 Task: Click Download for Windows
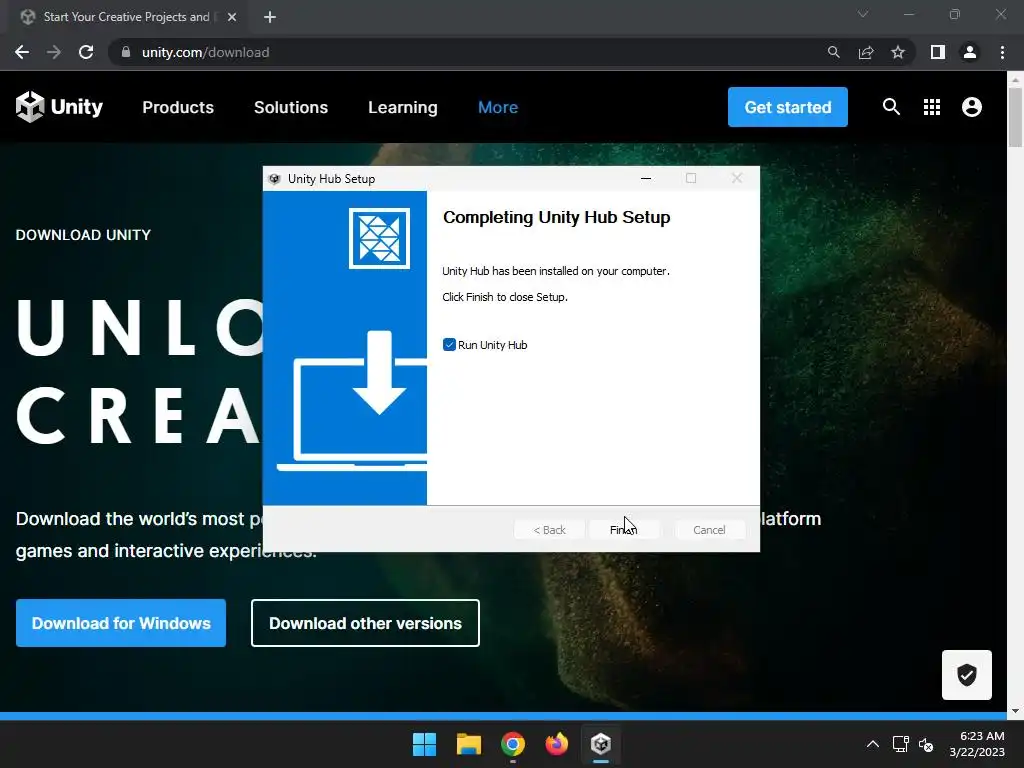click(121, 623)
